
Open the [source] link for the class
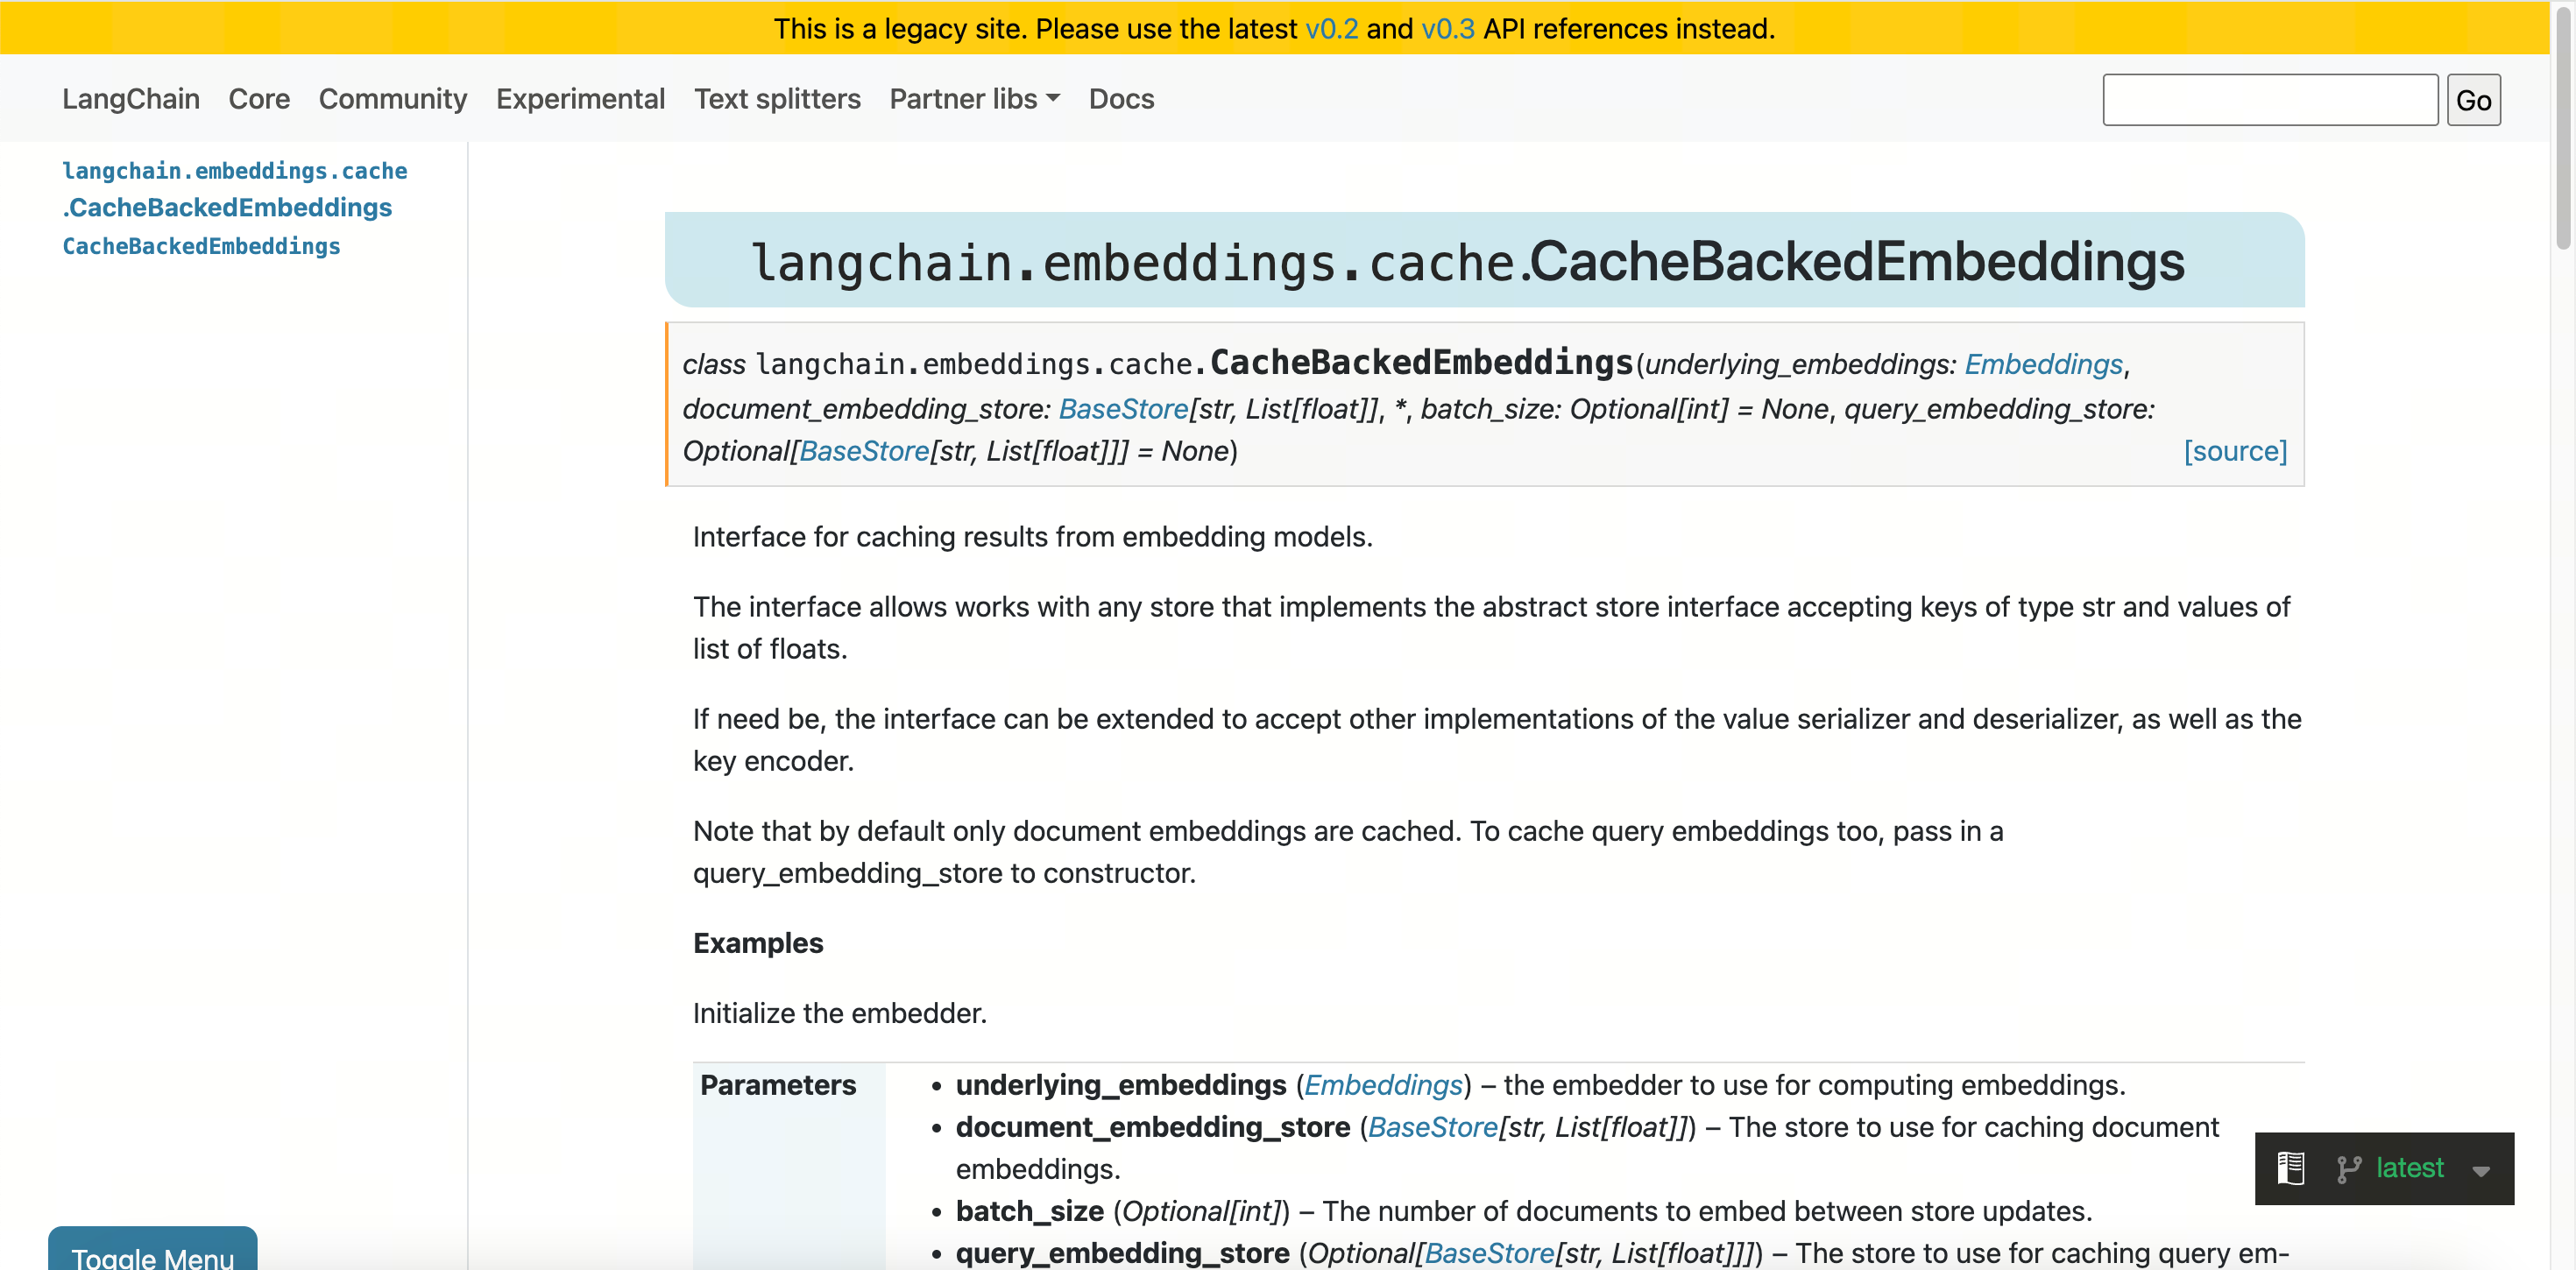[x=2234, y=451]
